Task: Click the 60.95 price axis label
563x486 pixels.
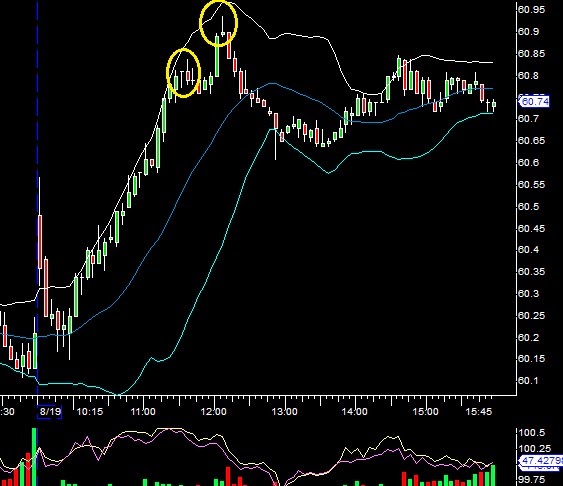Action: click(x=531, y=10)
